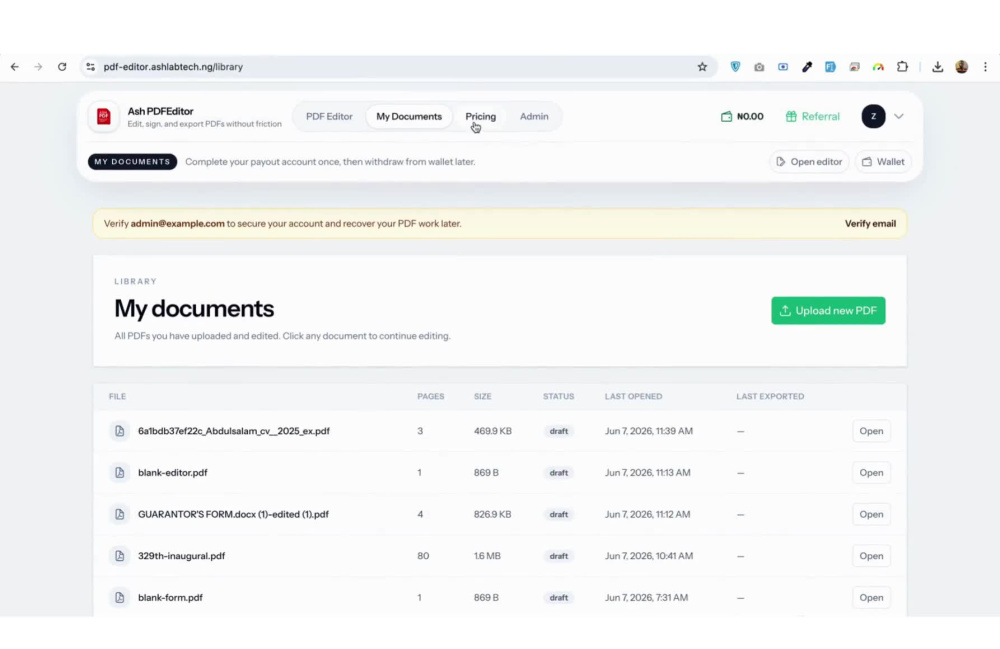Click the address bar URL
The height and width of the screenshot is (649, 1000).
[x=173, y=67]
